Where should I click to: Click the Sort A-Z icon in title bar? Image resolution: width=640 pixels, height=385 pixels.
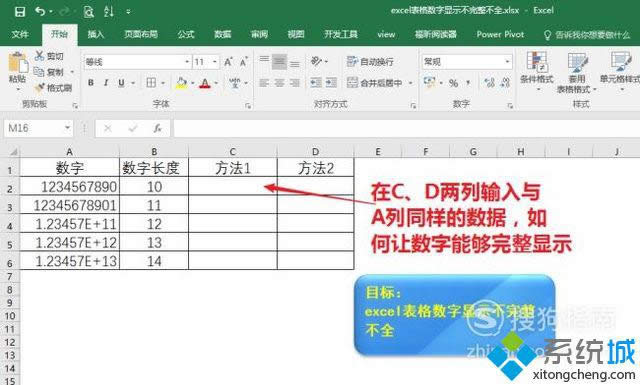109,11
